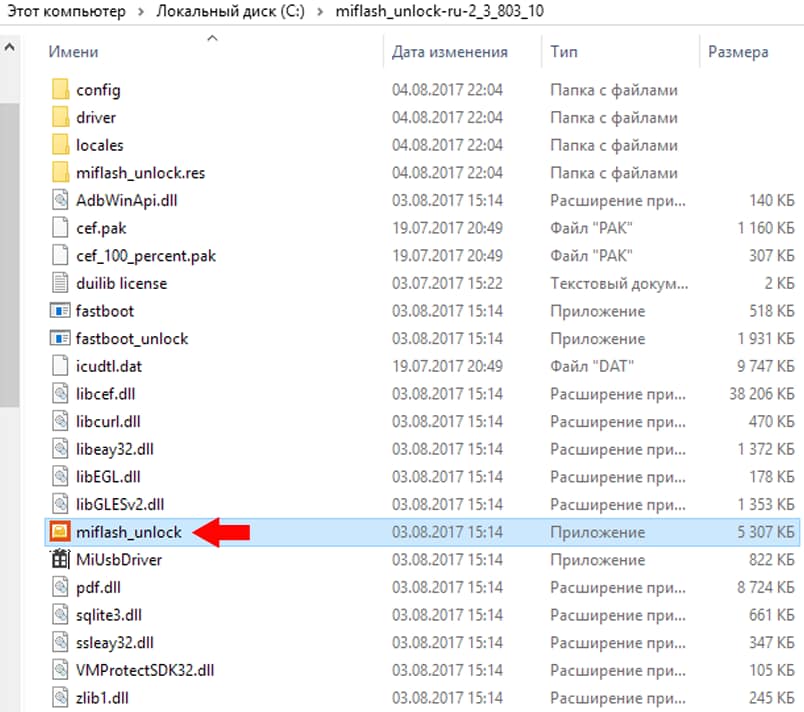Select the ssleay32.dll file name
The image size is (804, 712).
(115, 643)
